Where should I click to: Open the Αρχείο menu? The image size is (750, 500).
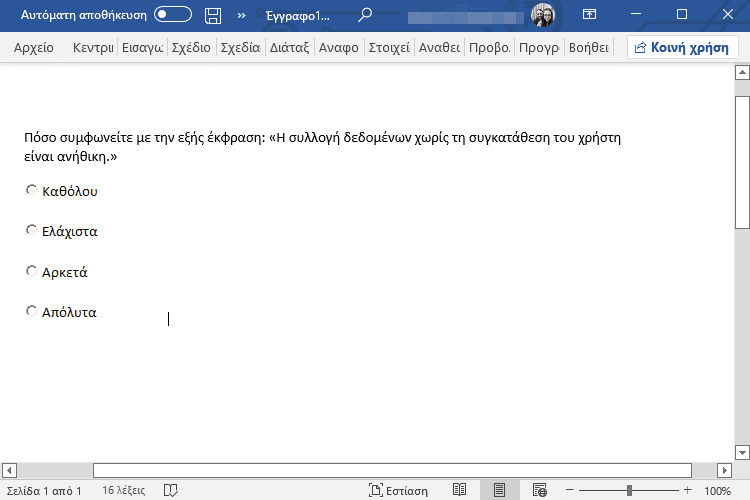(33, 47)
